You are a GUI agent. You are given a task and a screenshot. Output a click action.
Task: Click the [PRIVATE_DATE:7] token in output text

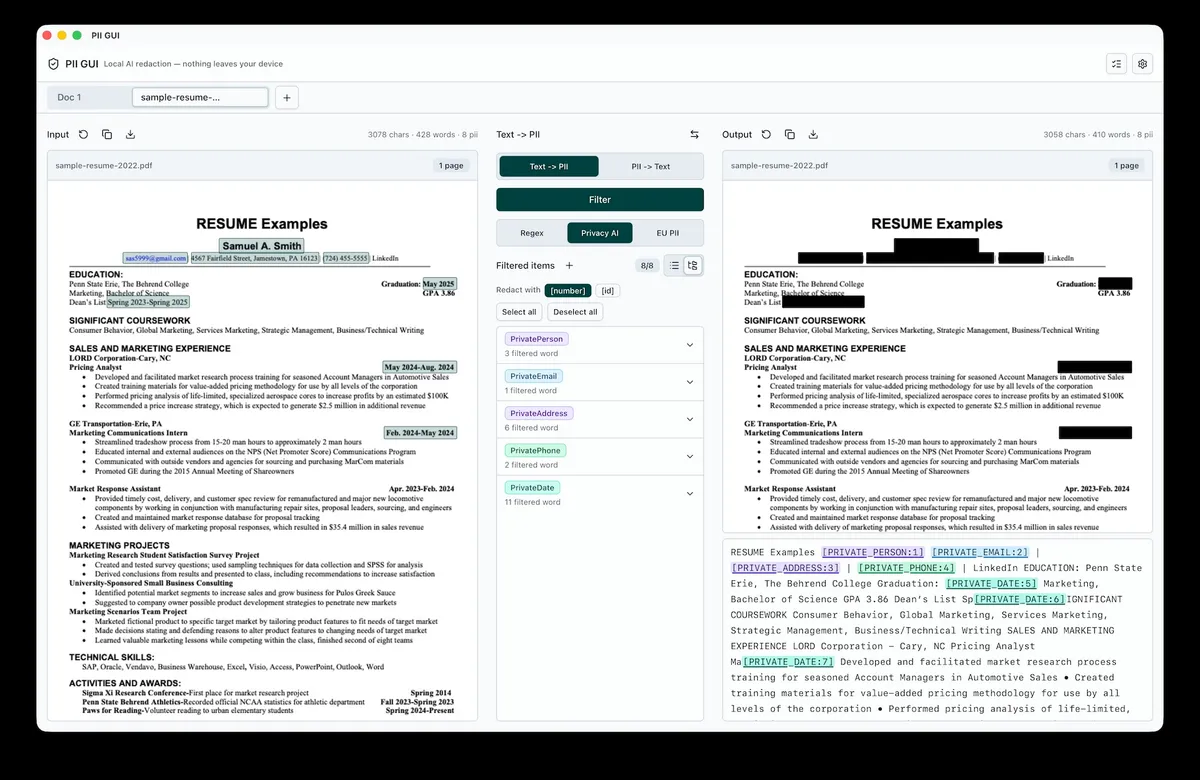788,662
